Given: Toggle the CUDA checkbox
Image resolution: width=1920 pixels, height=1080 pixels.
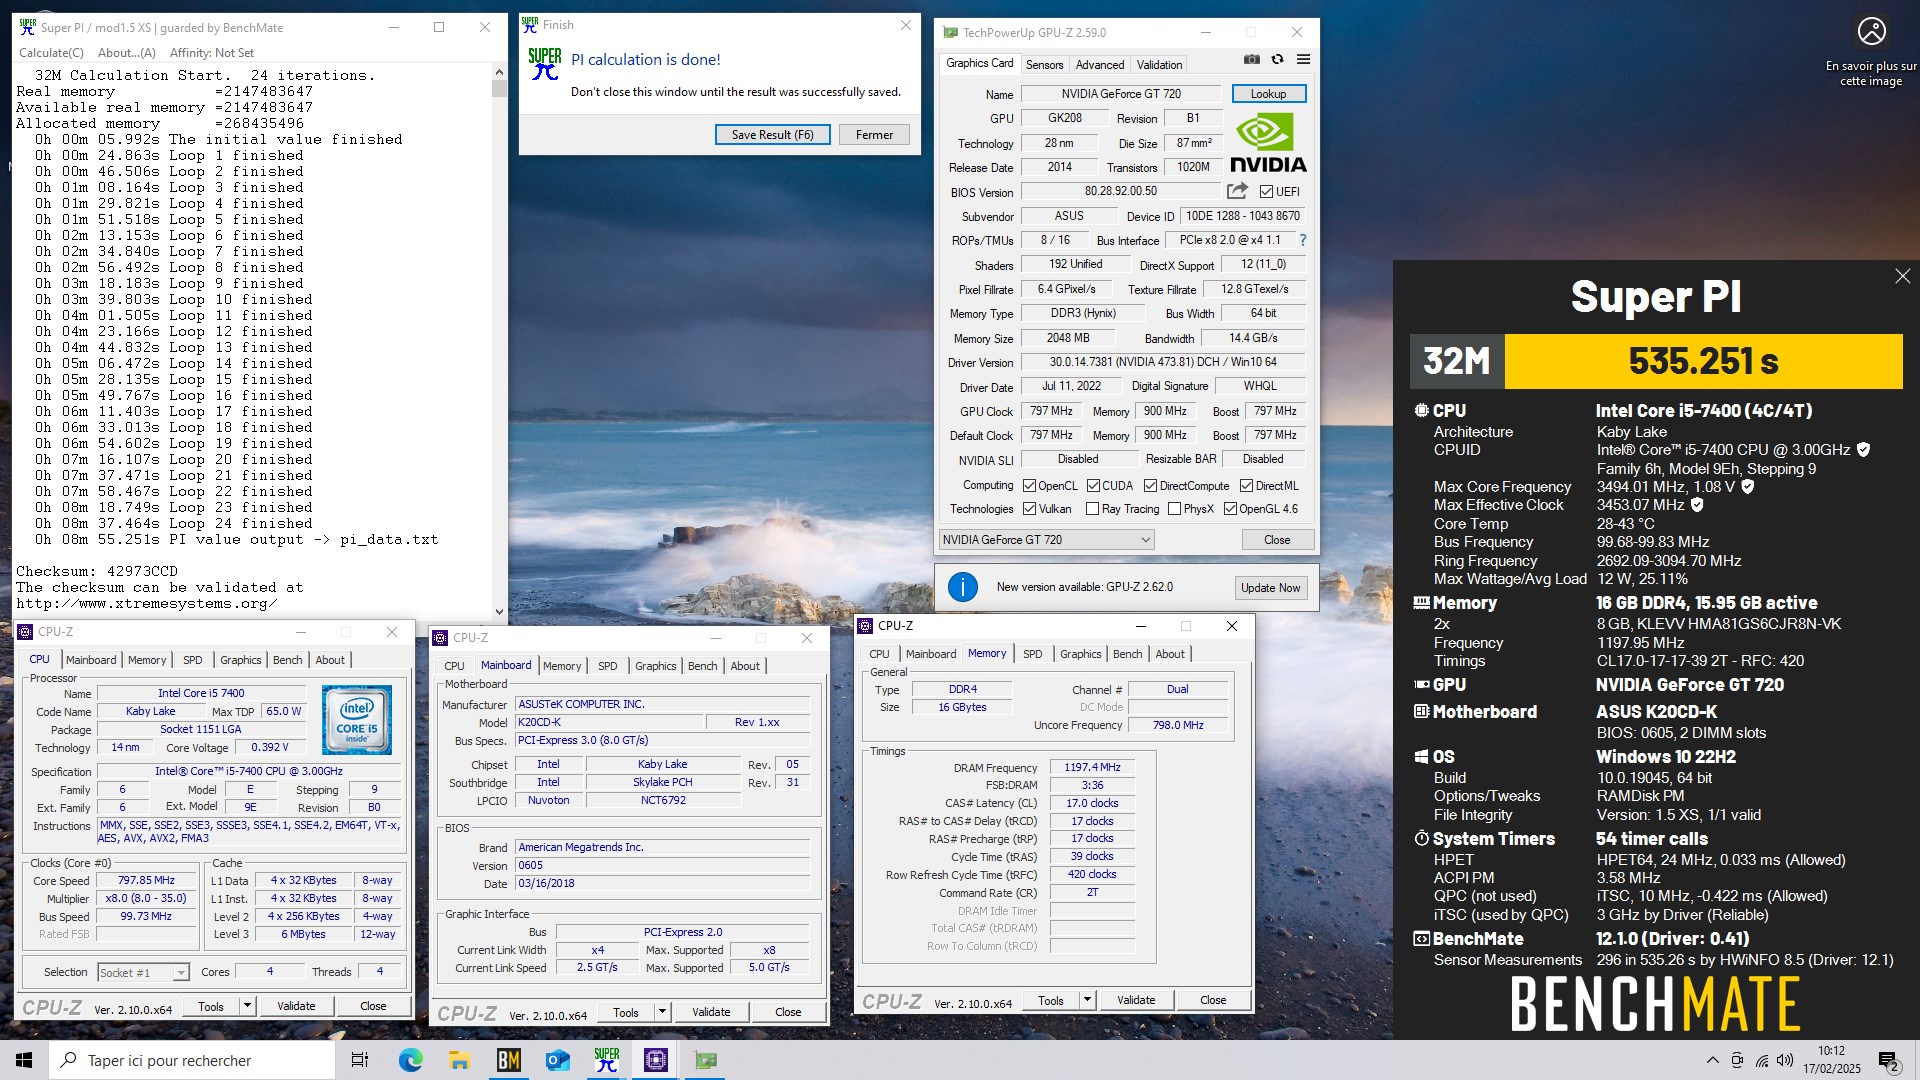Looking at the screenshot, I should (x=1093, y=486).
